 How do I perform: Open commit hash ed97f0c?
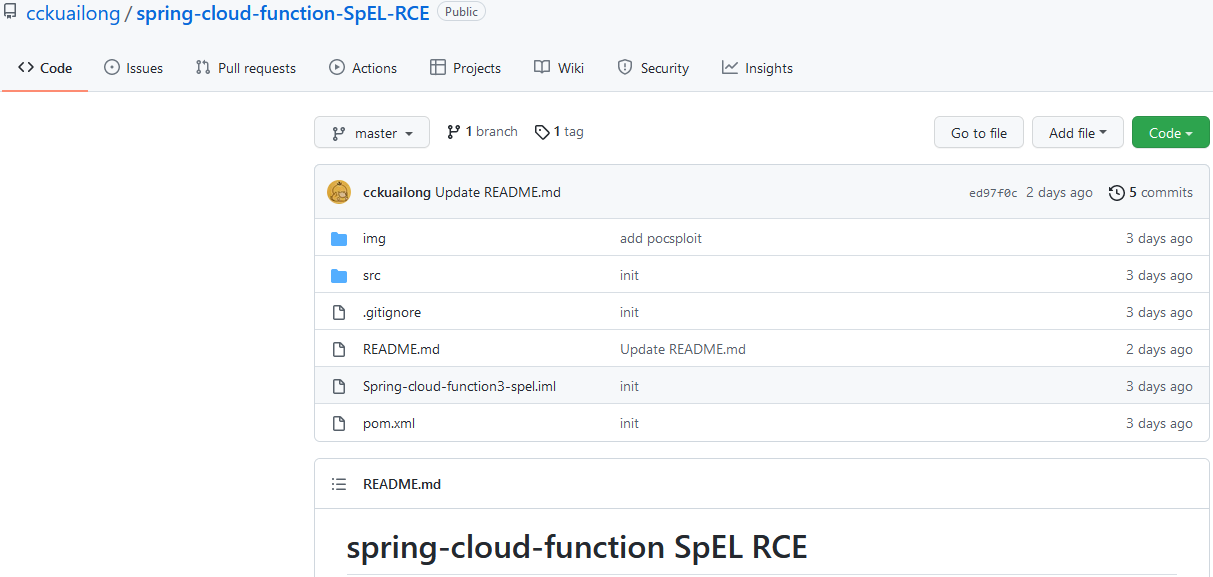993,193
